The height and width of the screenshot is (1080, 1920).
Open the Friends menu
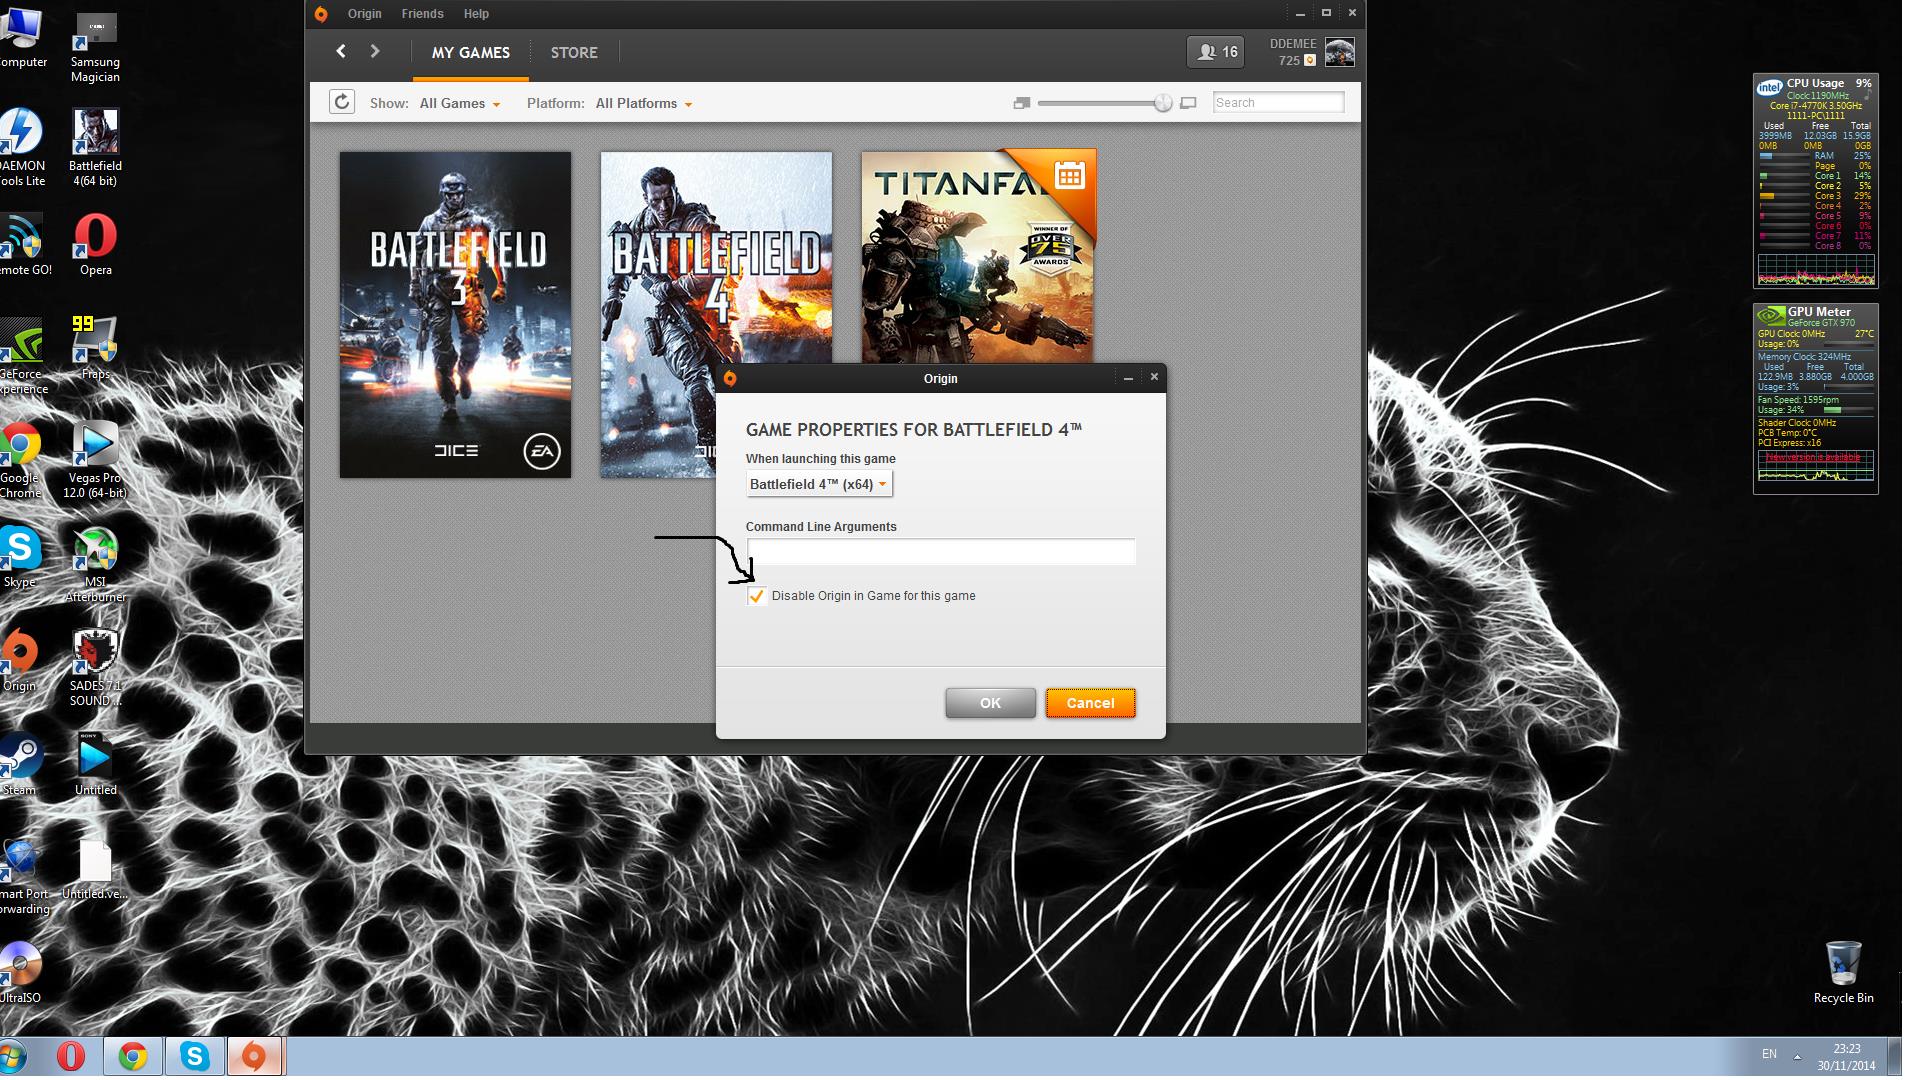pos(422,14)
